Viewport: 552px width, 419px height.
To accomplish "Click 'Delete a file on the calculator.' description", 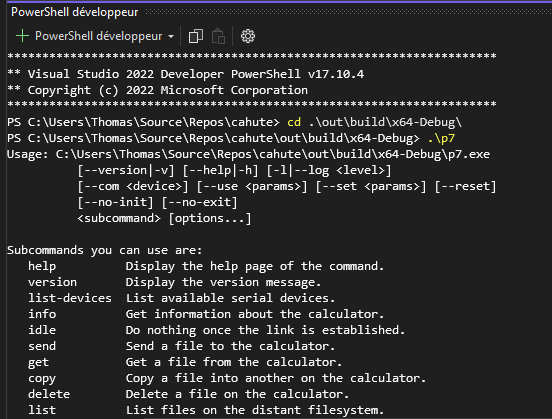I will click(238, 394).
